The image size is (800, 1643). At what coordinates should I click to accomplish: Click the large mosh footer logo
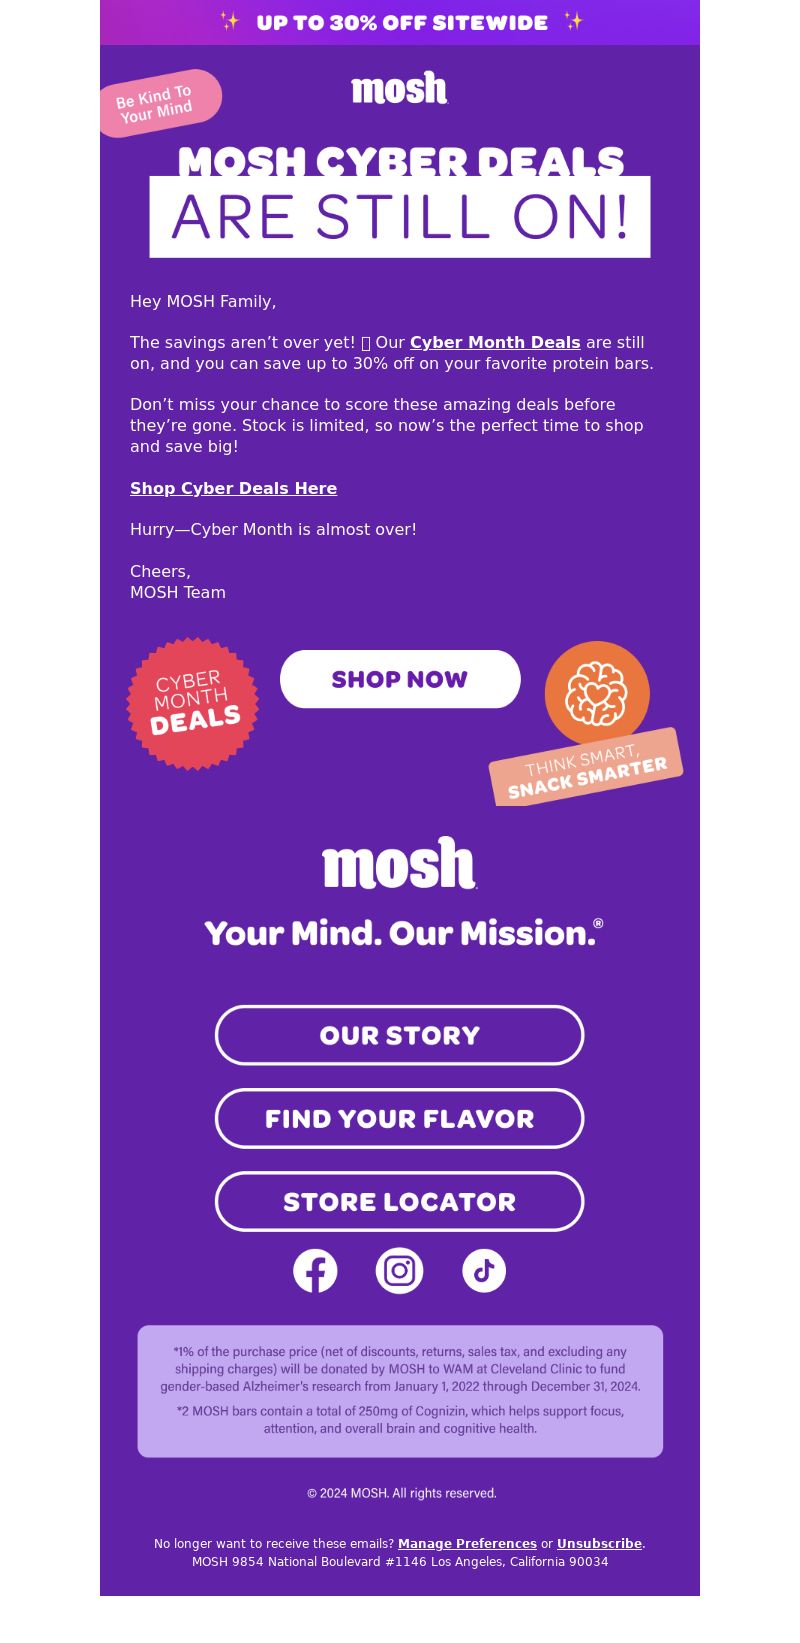point(400,863)
